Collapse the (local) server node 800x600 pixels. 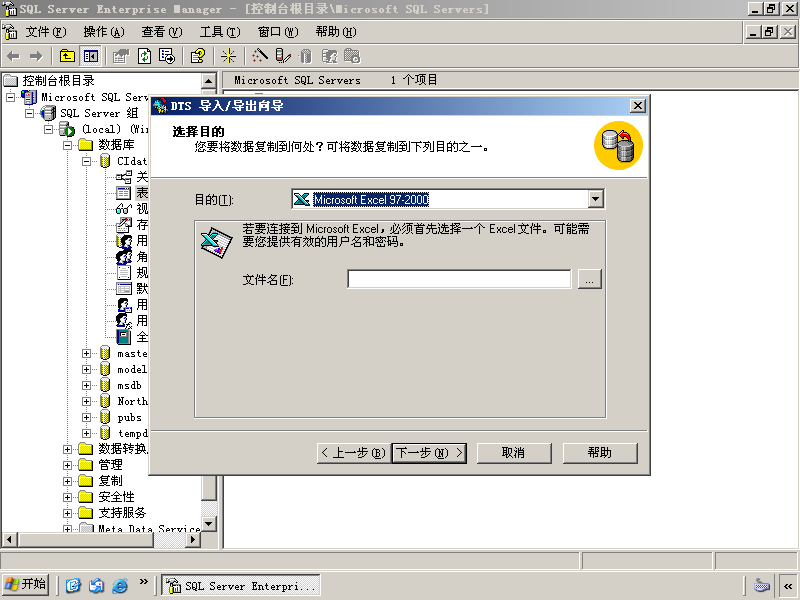[48, 129]
